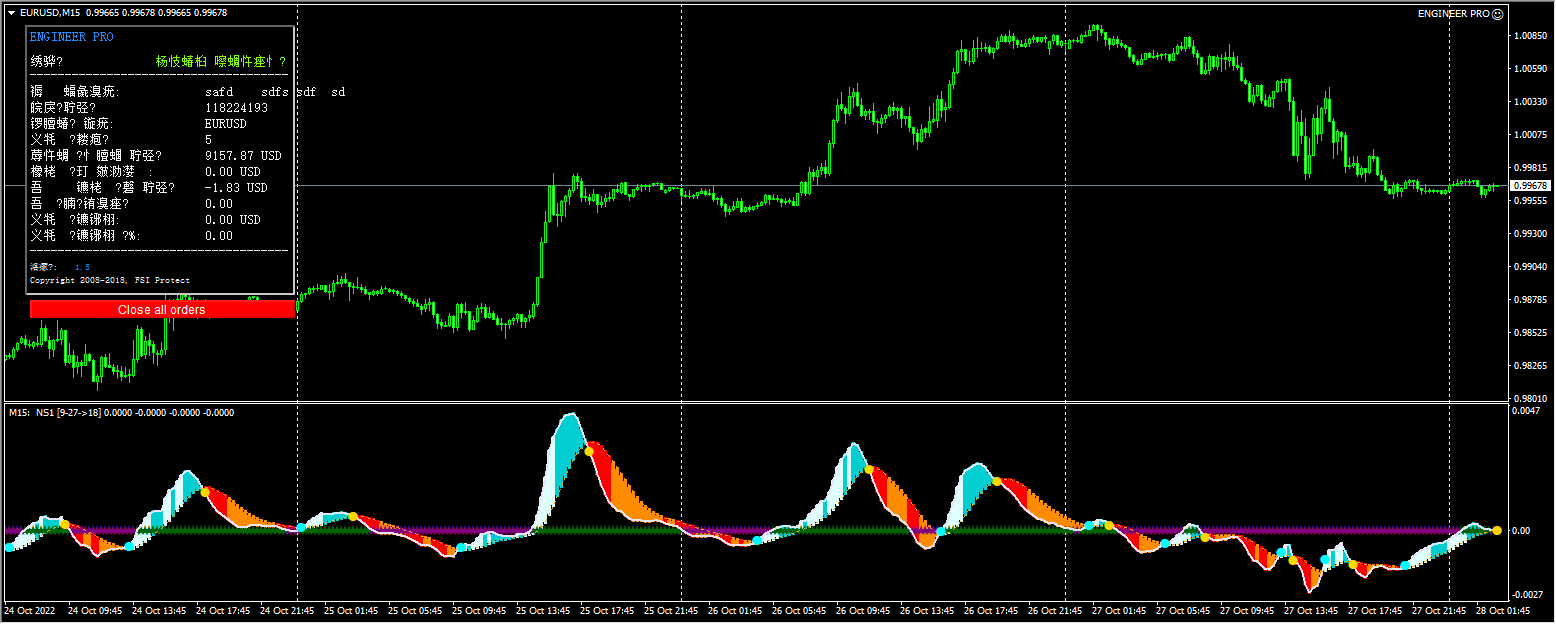
Task: Click the EURUSD,M15 chart title text
Action: point(52,12)
